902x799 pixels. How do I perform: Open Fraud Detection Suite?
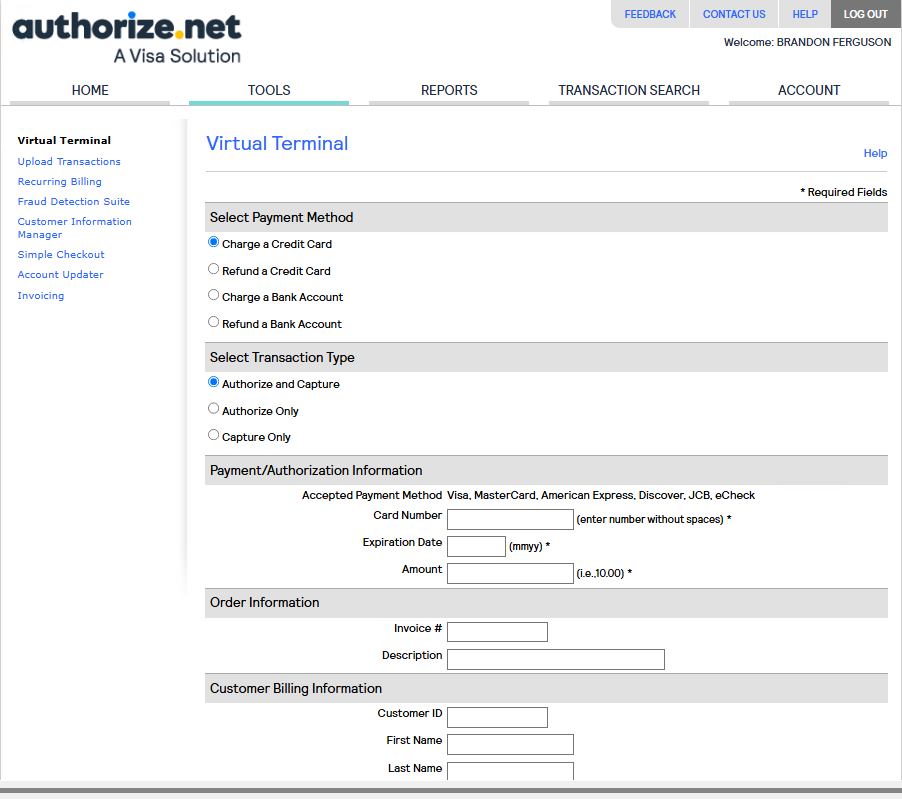tap(74, 201)
